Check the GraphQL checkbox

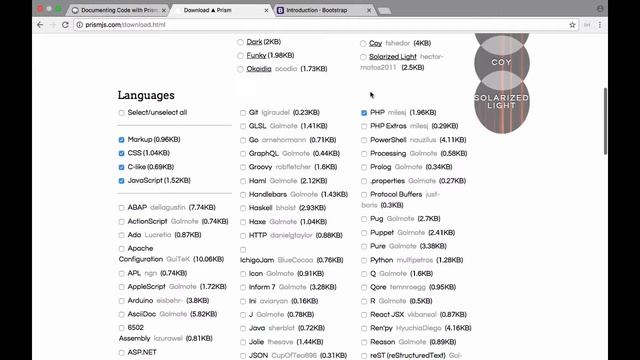(x=243, y=154)
